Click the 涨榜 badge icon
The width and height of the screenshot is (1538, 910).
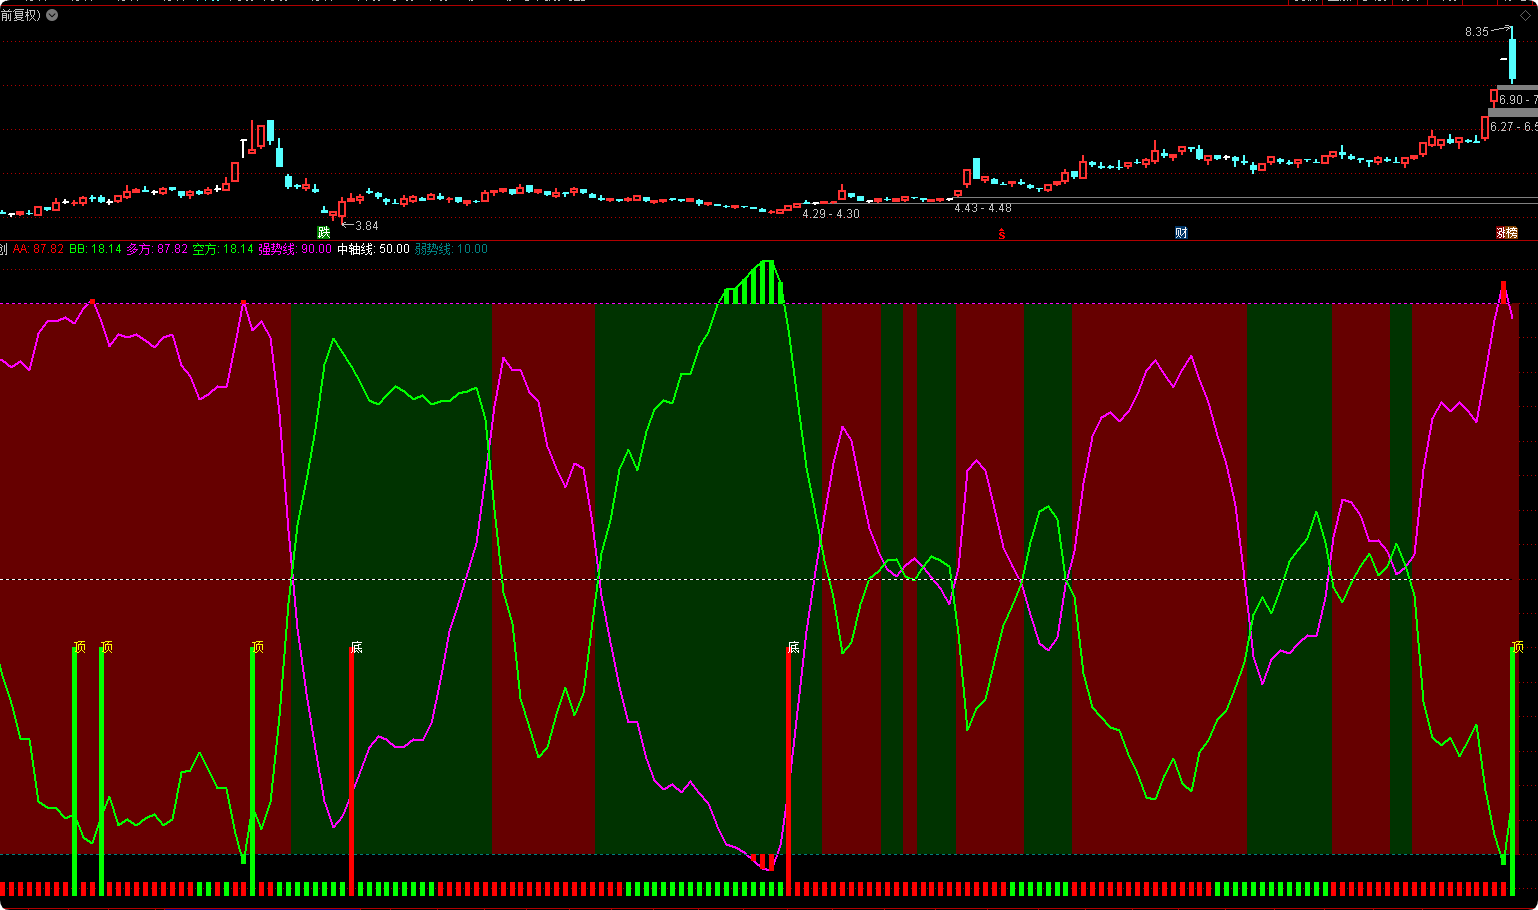[1506, 233]
